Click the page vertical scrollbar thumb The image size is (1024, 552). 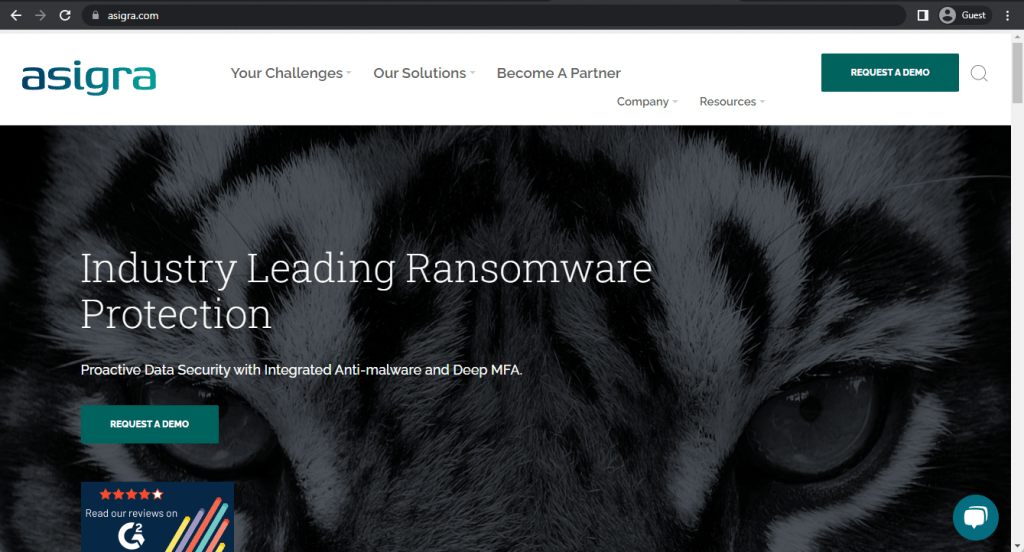(x=1017, y=72)
